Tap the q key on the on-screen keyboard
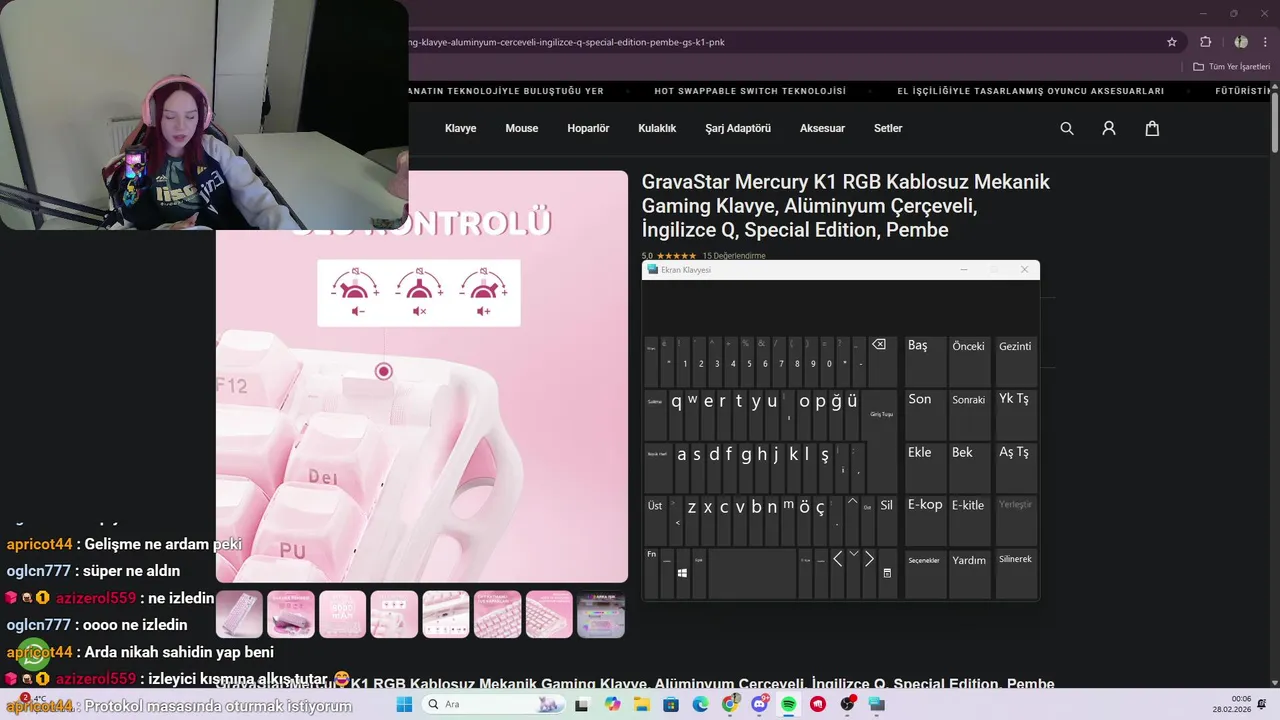 pos(677,414)
